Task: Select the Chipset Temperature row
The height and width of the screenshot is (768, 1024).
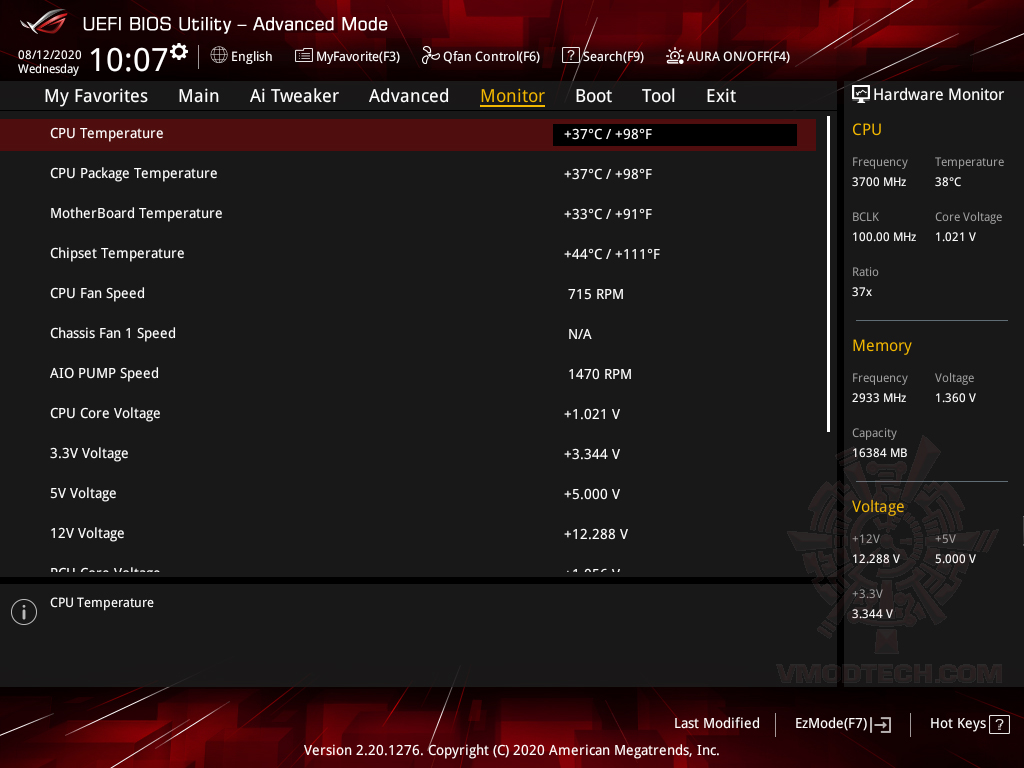Action: pos(408,253)
